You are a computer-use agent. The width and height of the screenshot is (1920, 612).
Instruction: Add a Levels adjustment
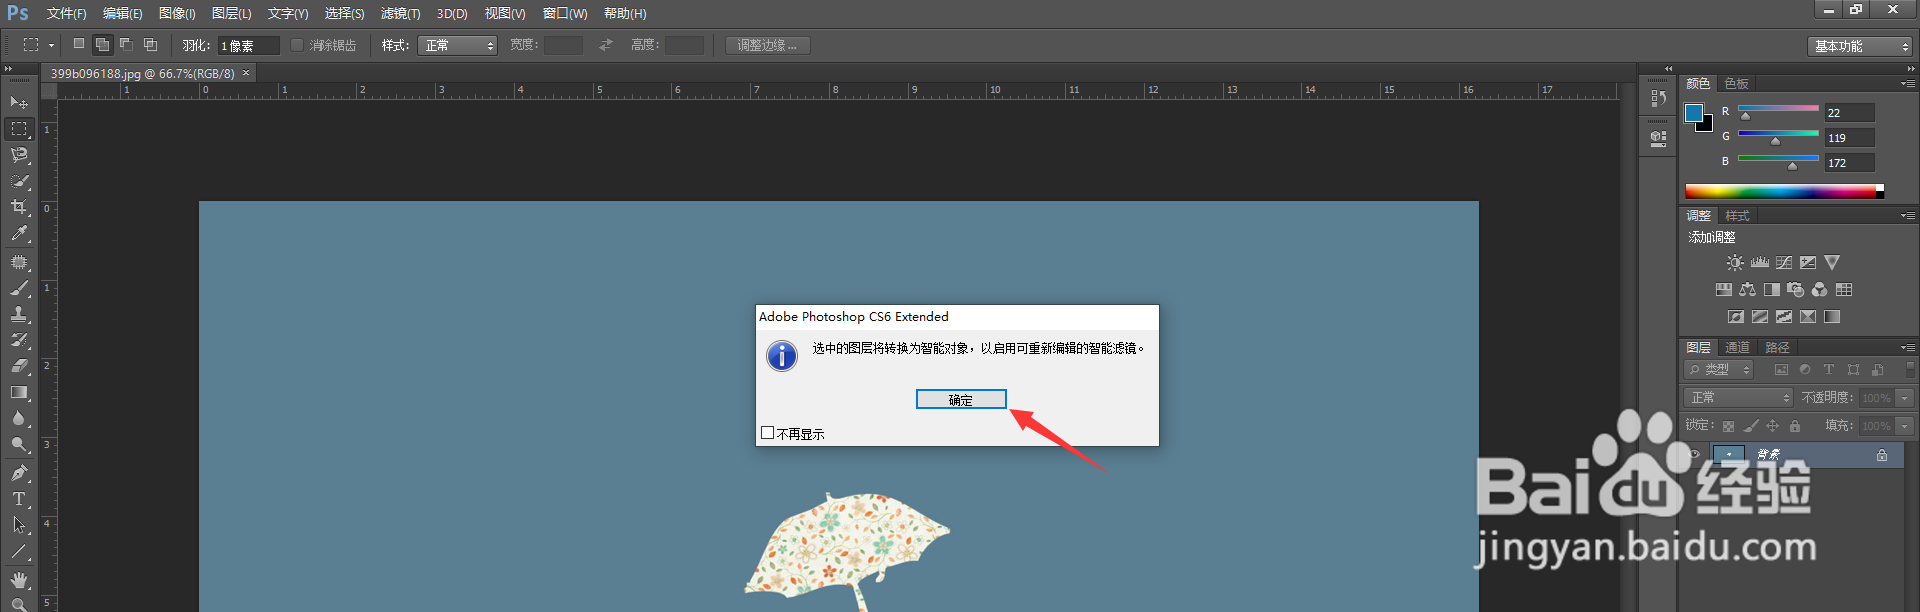pos(1760,263)
